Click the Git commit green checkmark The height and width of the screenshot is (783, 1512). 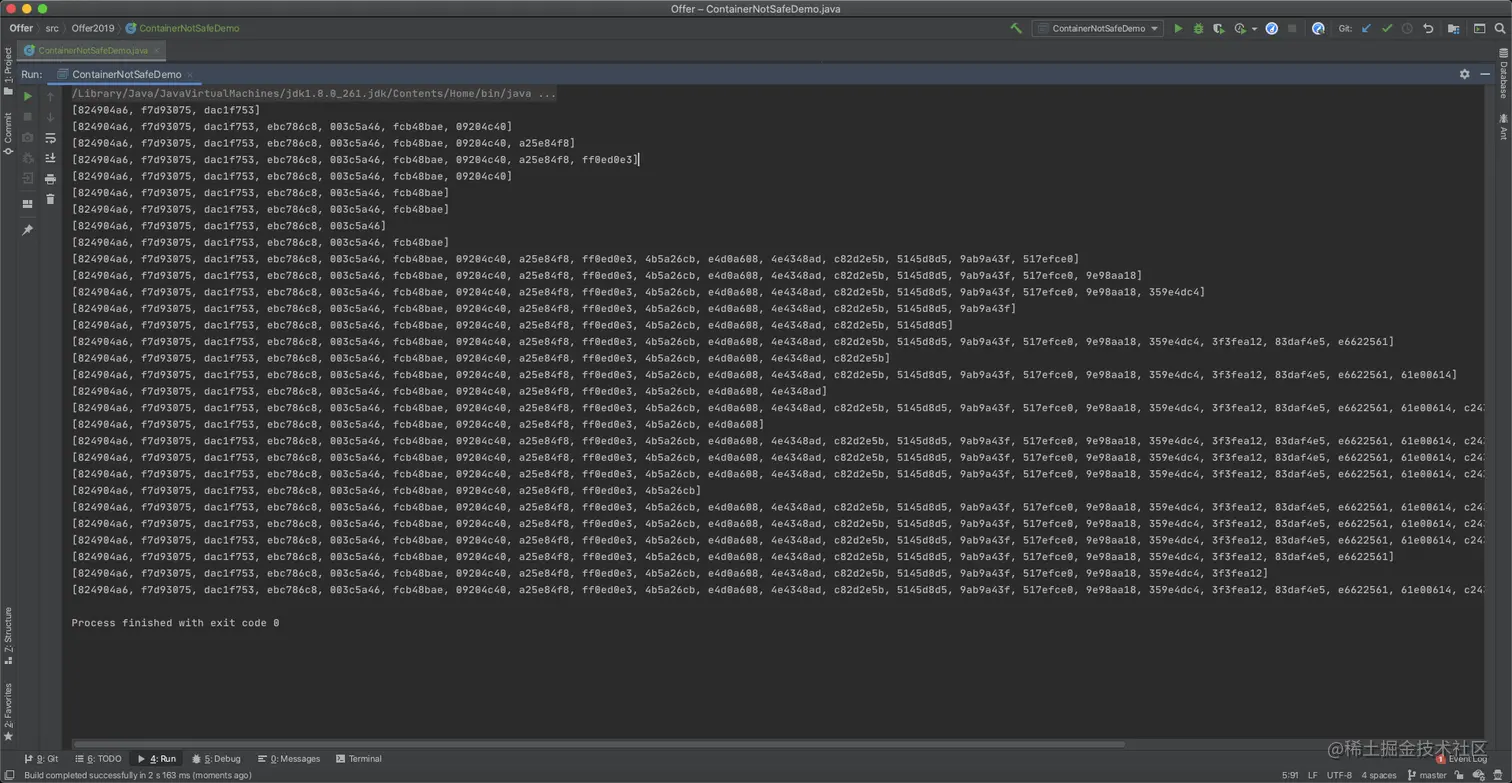1387,28
